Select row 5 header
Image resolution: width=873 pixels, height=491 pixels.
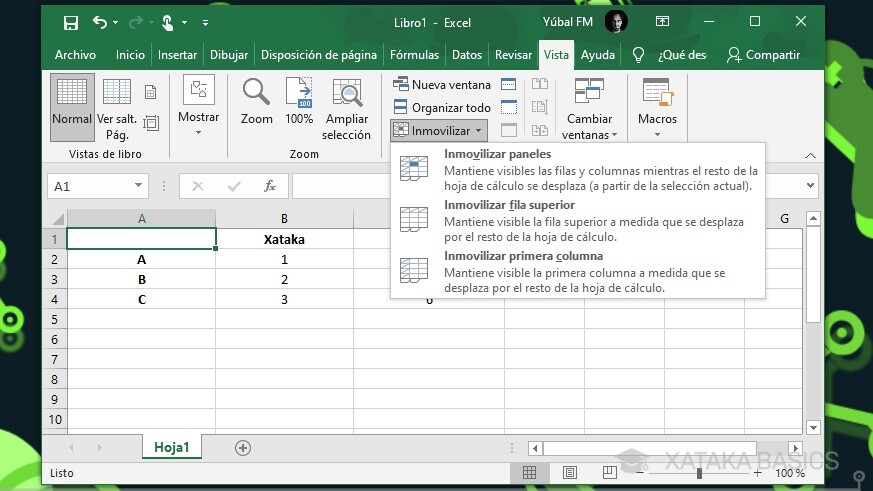pyautogui.click(x=55, y=319)
